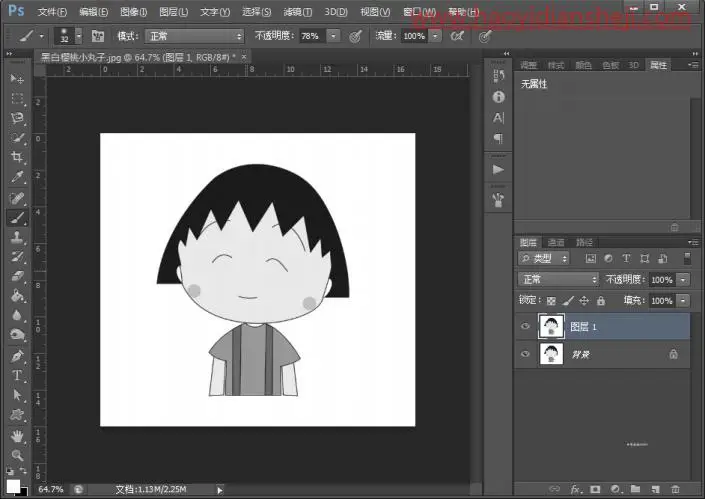Select the Zoom tool
Screen dimensions: 705x499
17,455
